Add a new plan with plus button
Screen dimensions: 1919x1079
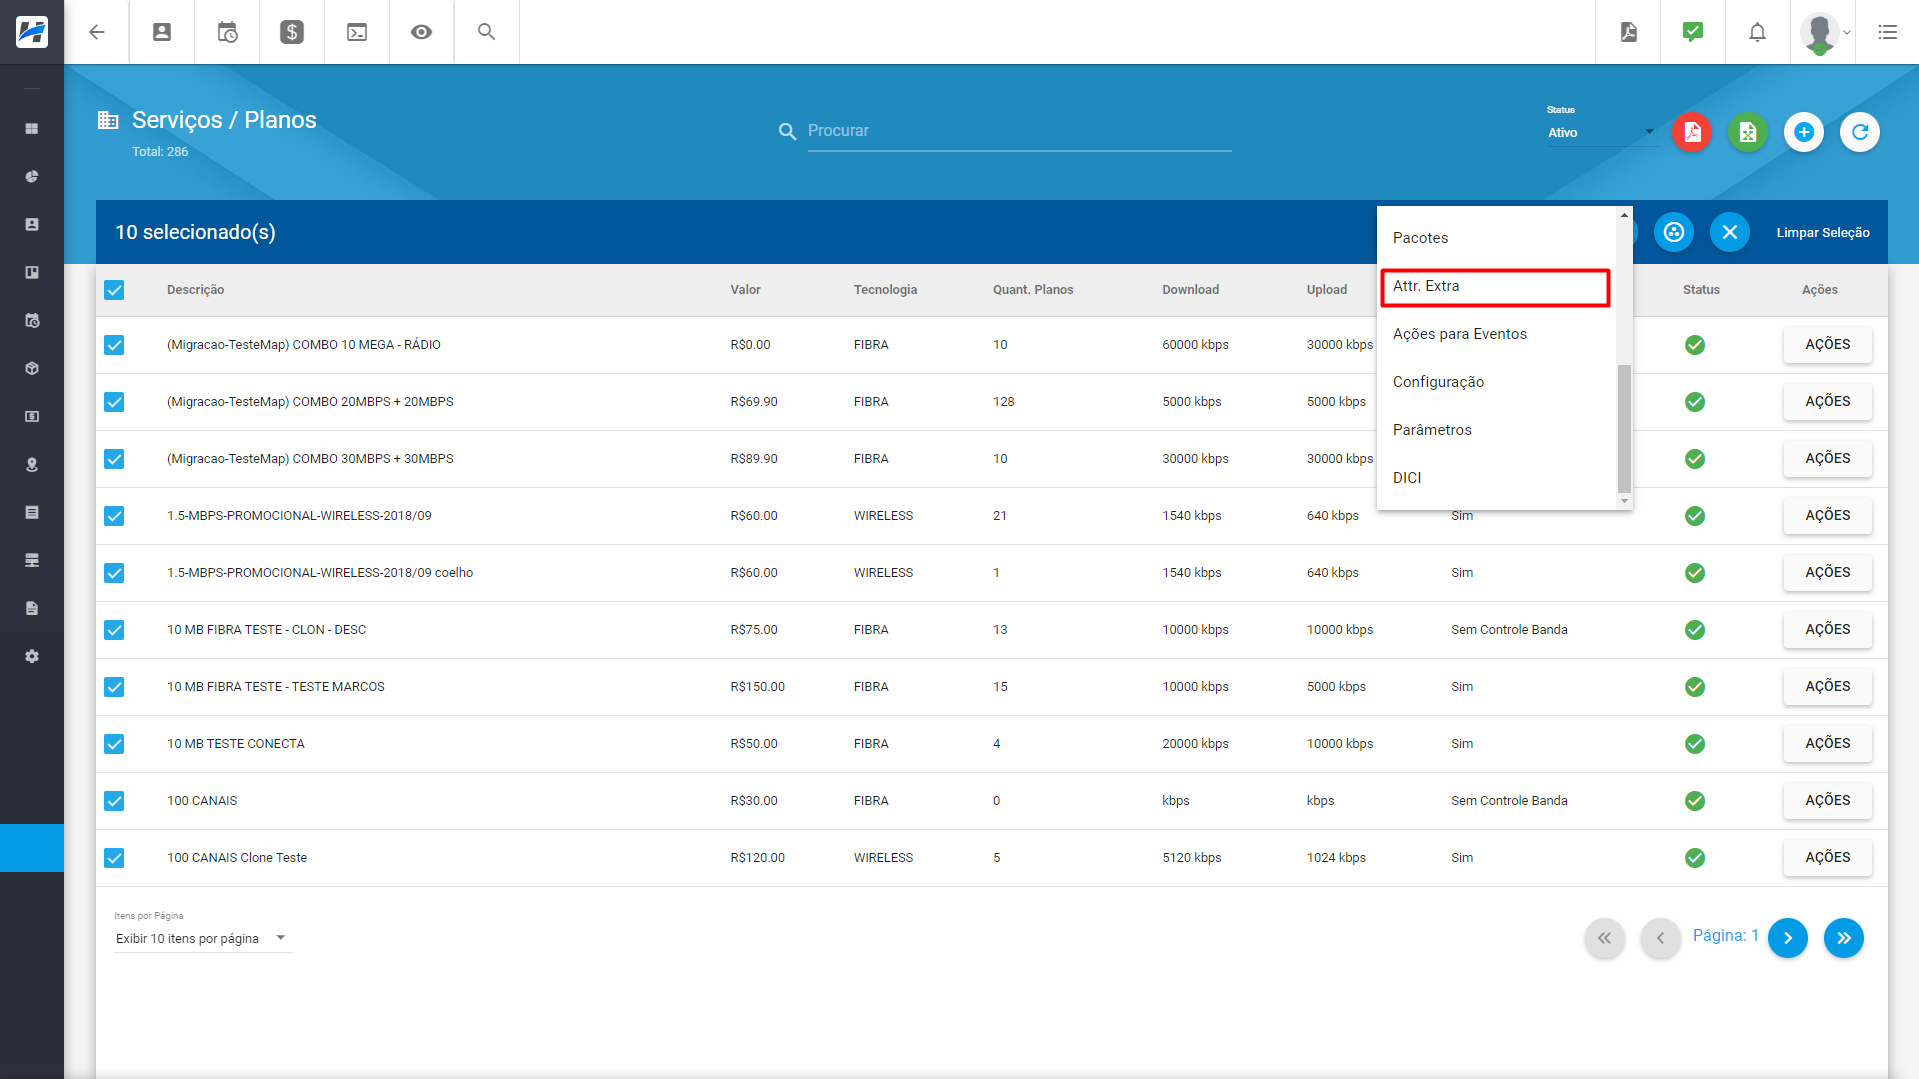coord(1804,132)
